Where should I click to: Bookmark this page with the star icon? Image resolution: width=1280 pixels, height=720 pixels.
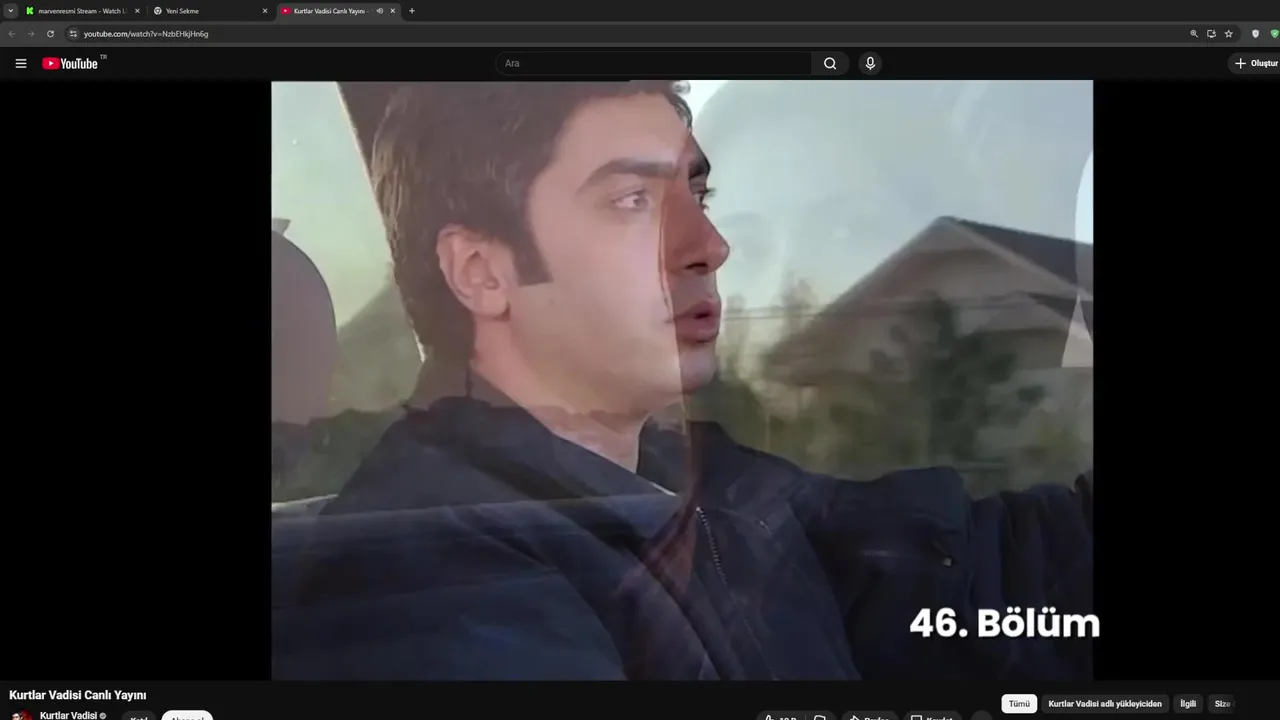(1229, 33)
